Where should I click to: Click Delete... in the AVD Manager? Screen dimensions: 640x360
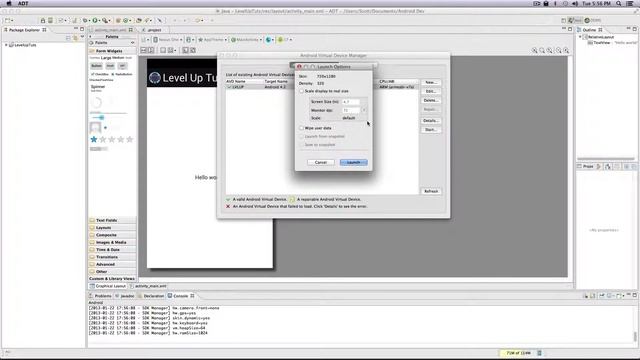click(431, 100)
